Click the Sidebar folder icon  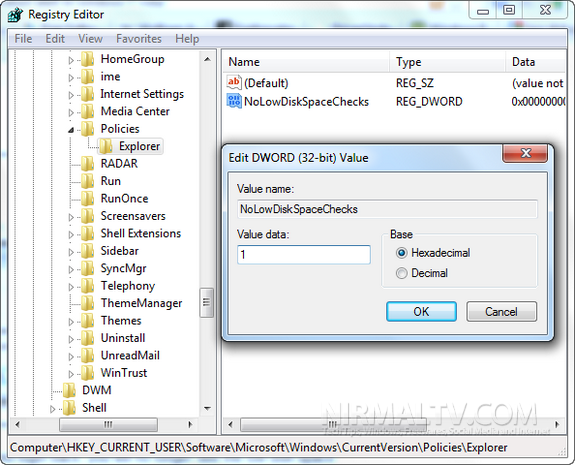tap(88, 251)
